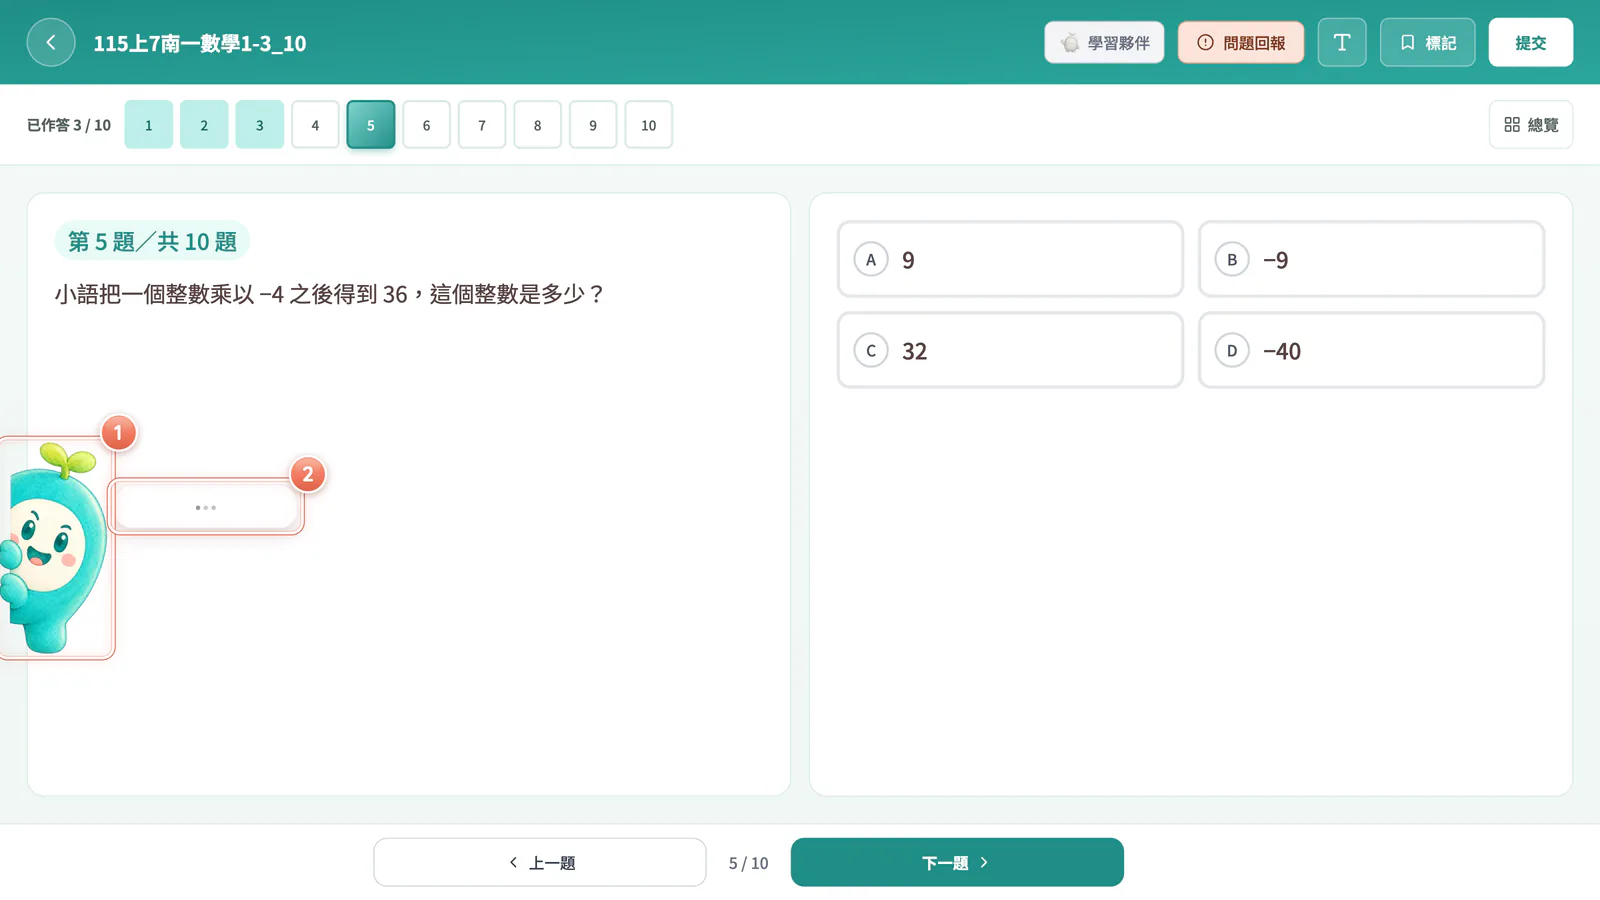Go to question 3 tab
This screenshot has width=1600, height=900.
coord(260,125)
